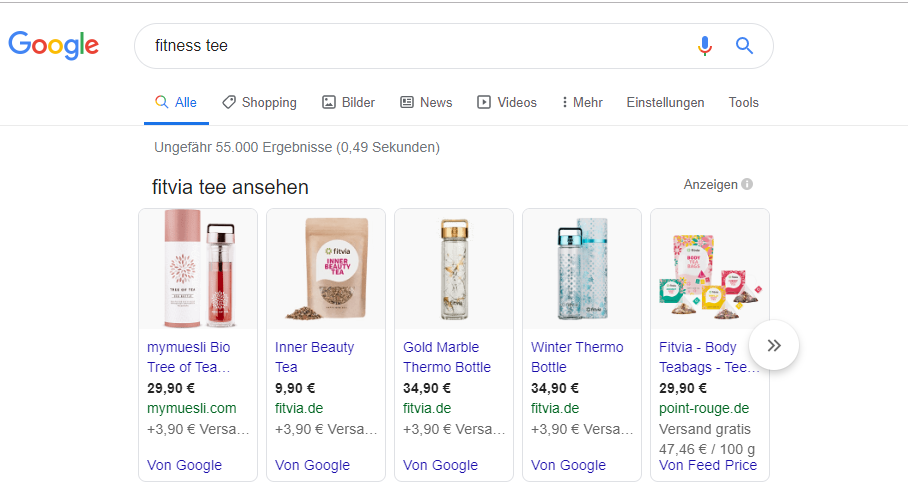The height and width of the screenshot is (493, 908).
Task: Open the Inner Beauty Tea product link
Action: click(314, 357)
